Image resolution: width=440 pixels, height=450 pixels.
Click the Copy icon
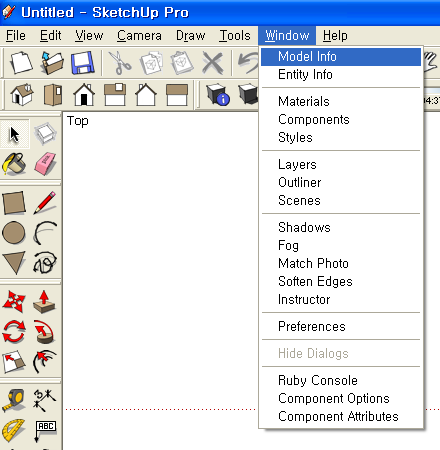[x=151, y=62]
